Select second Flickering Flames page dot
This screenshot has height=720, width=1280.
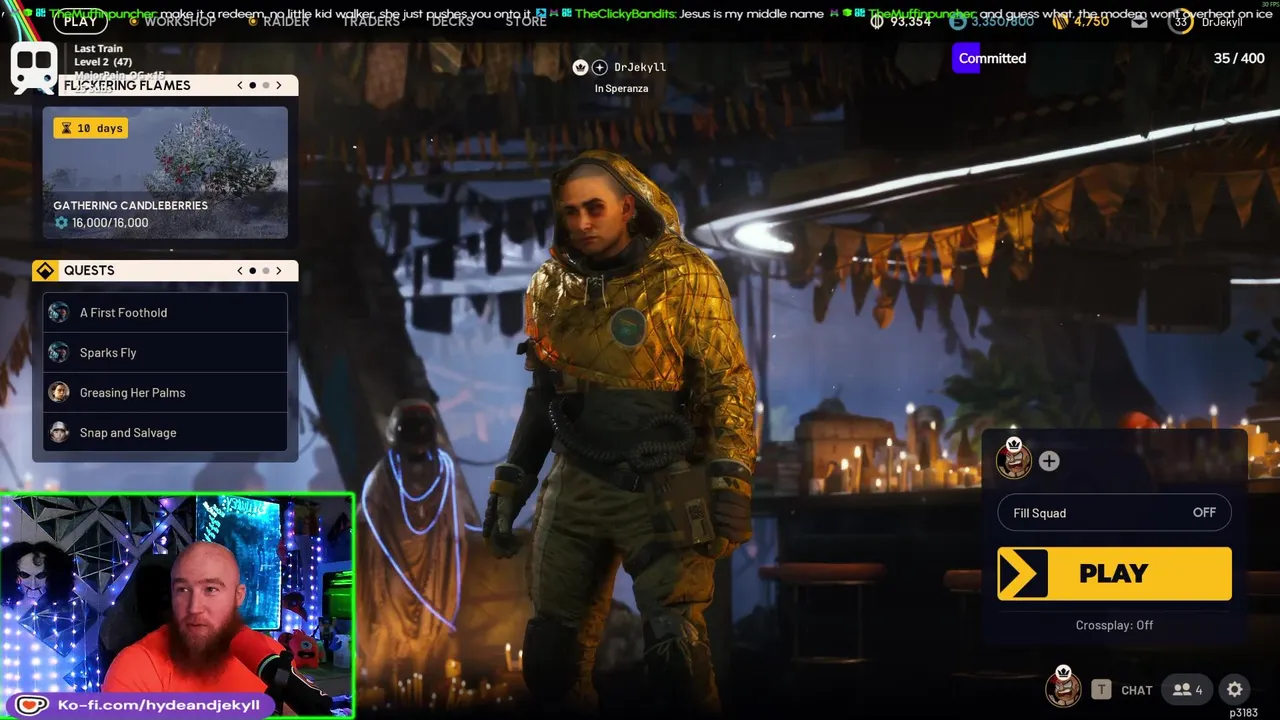[x=266, y=85]
